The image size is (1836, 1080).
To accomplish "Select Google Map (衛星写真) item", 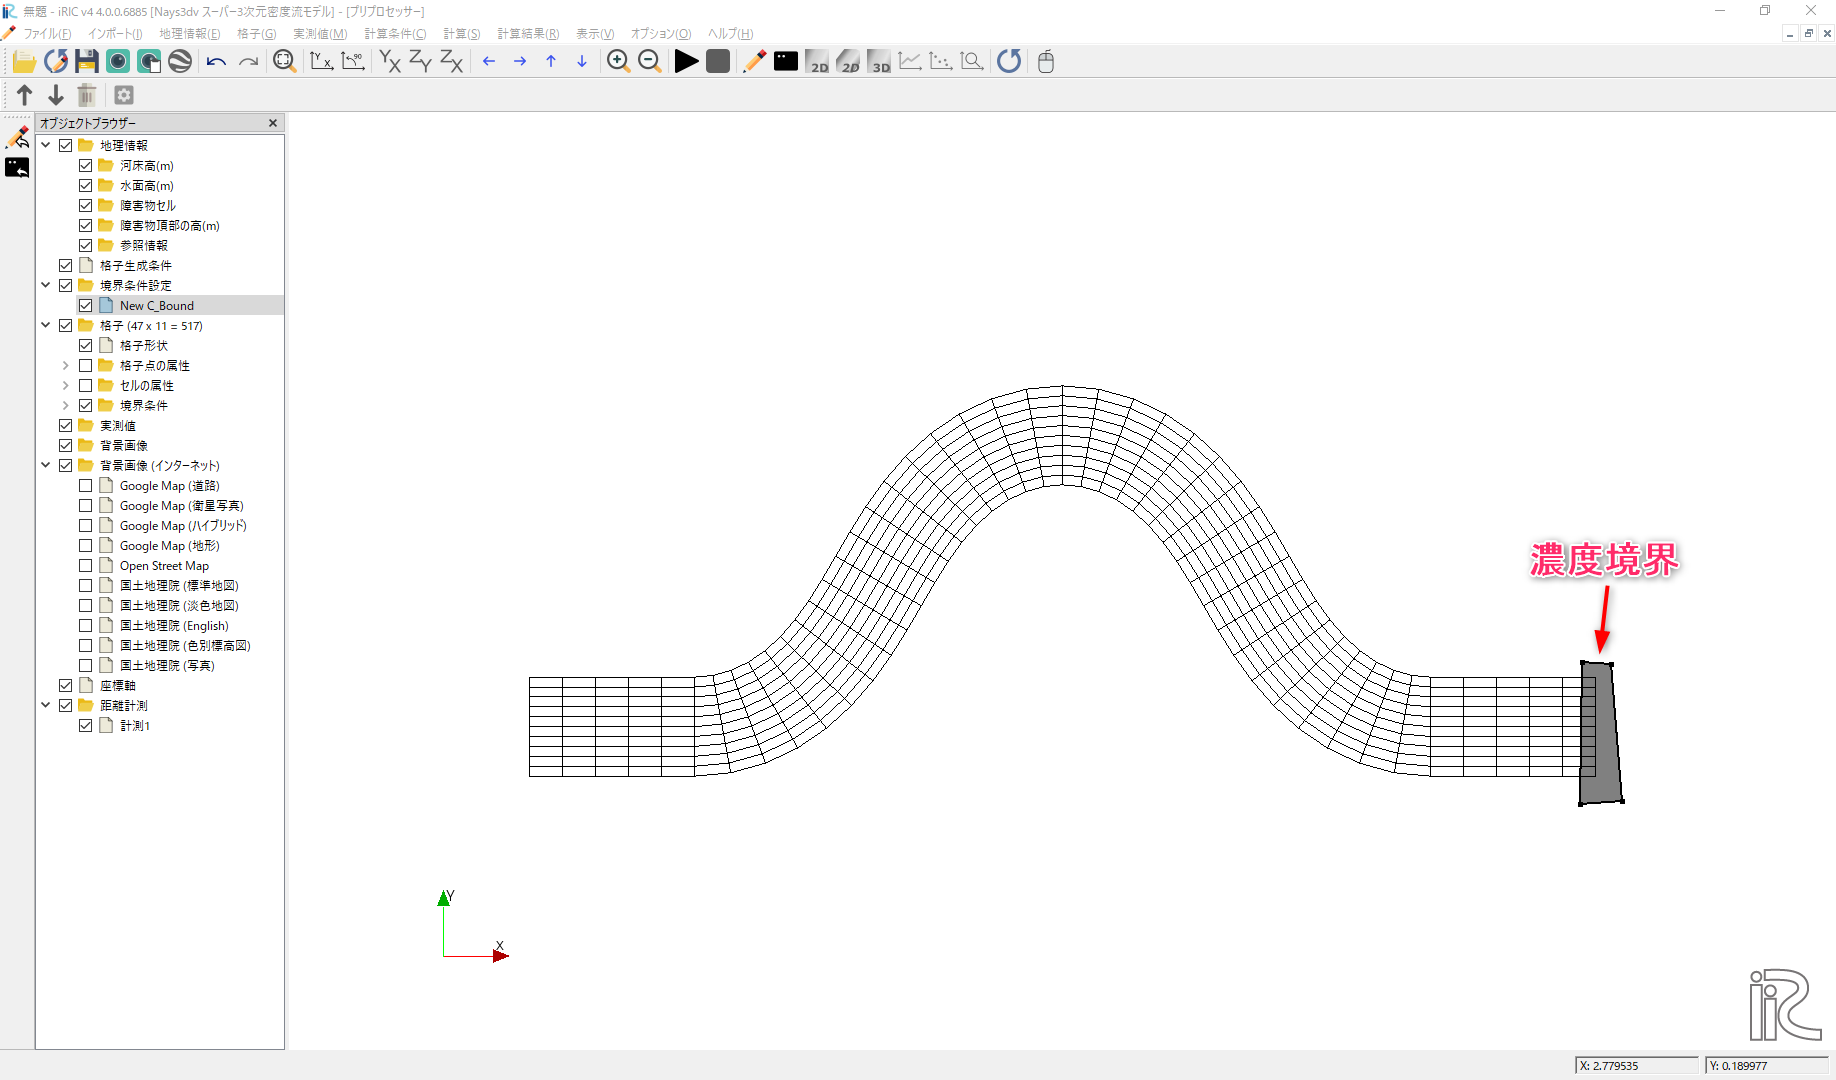I will [x=182, y=506].
